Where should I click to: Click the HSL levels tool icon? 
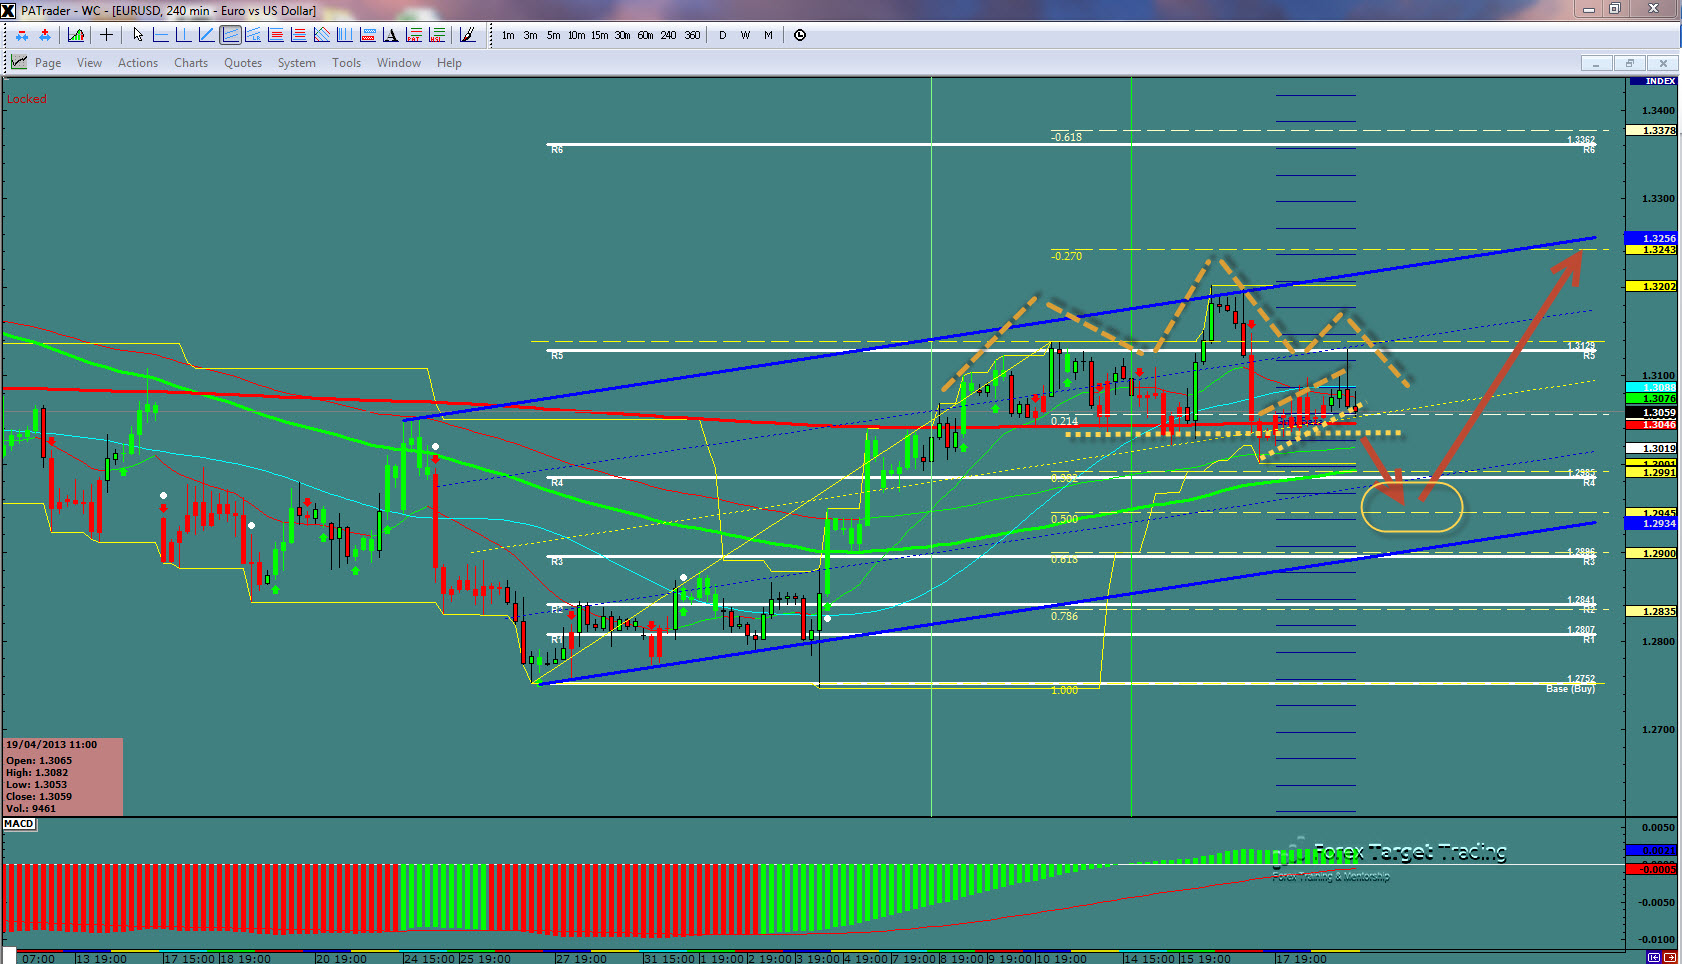436,35
